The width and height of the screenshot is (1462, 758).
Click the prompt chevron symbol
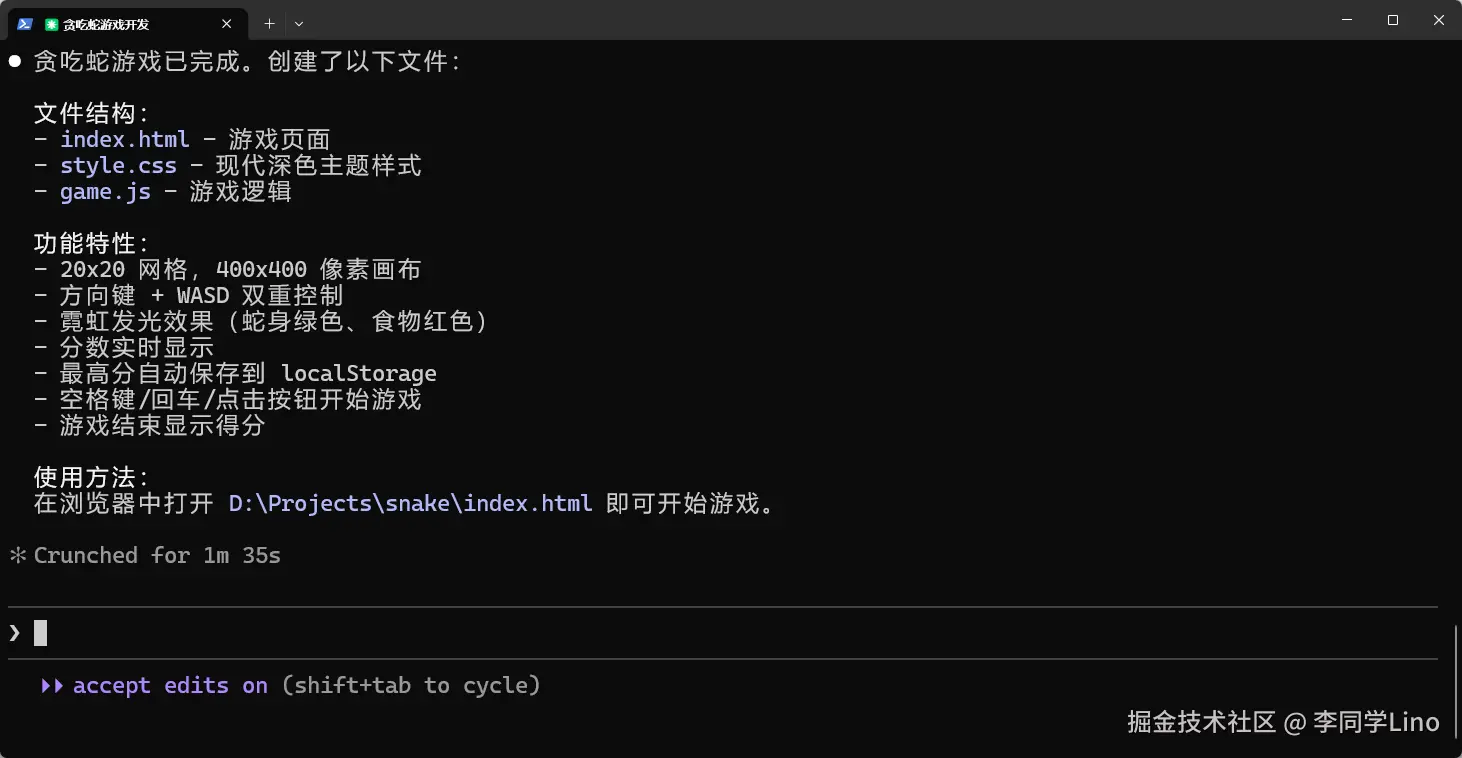tap(15, 633)
